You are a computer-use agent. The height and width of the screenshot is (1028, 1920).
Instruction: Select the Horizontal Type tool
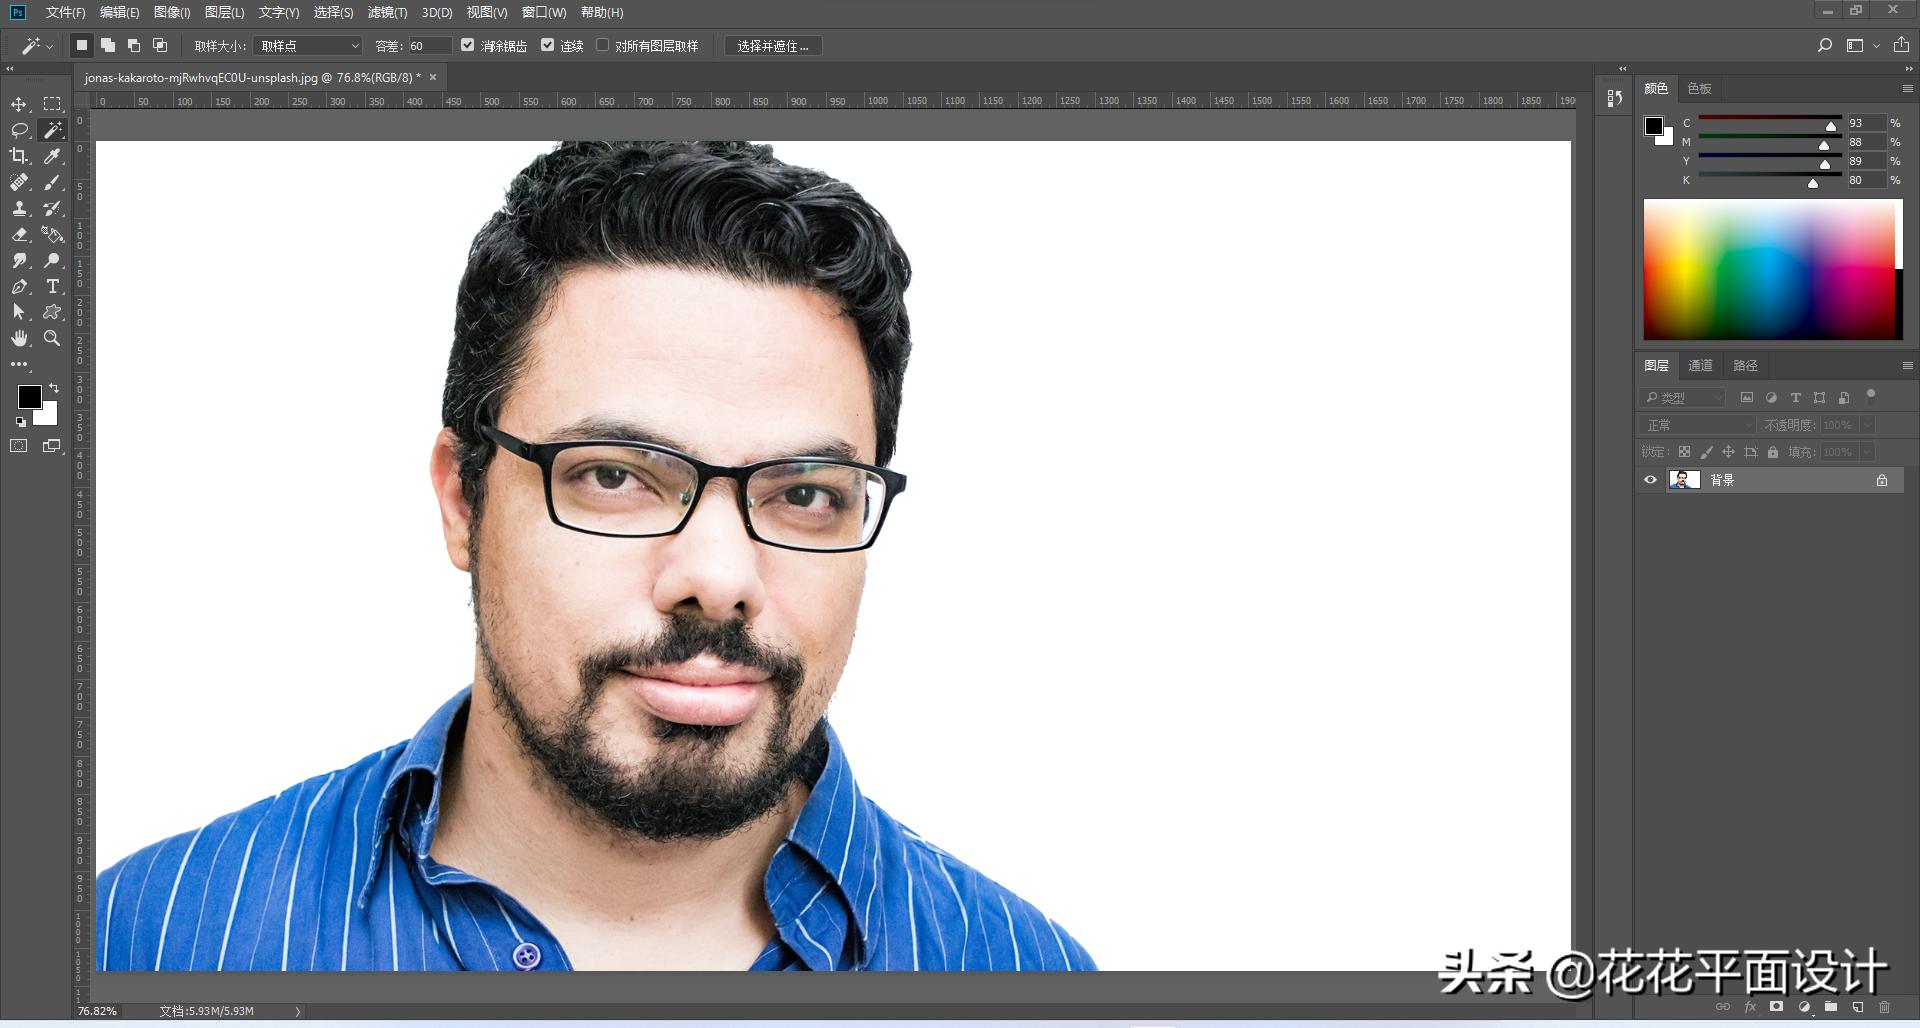pos(52,287)
